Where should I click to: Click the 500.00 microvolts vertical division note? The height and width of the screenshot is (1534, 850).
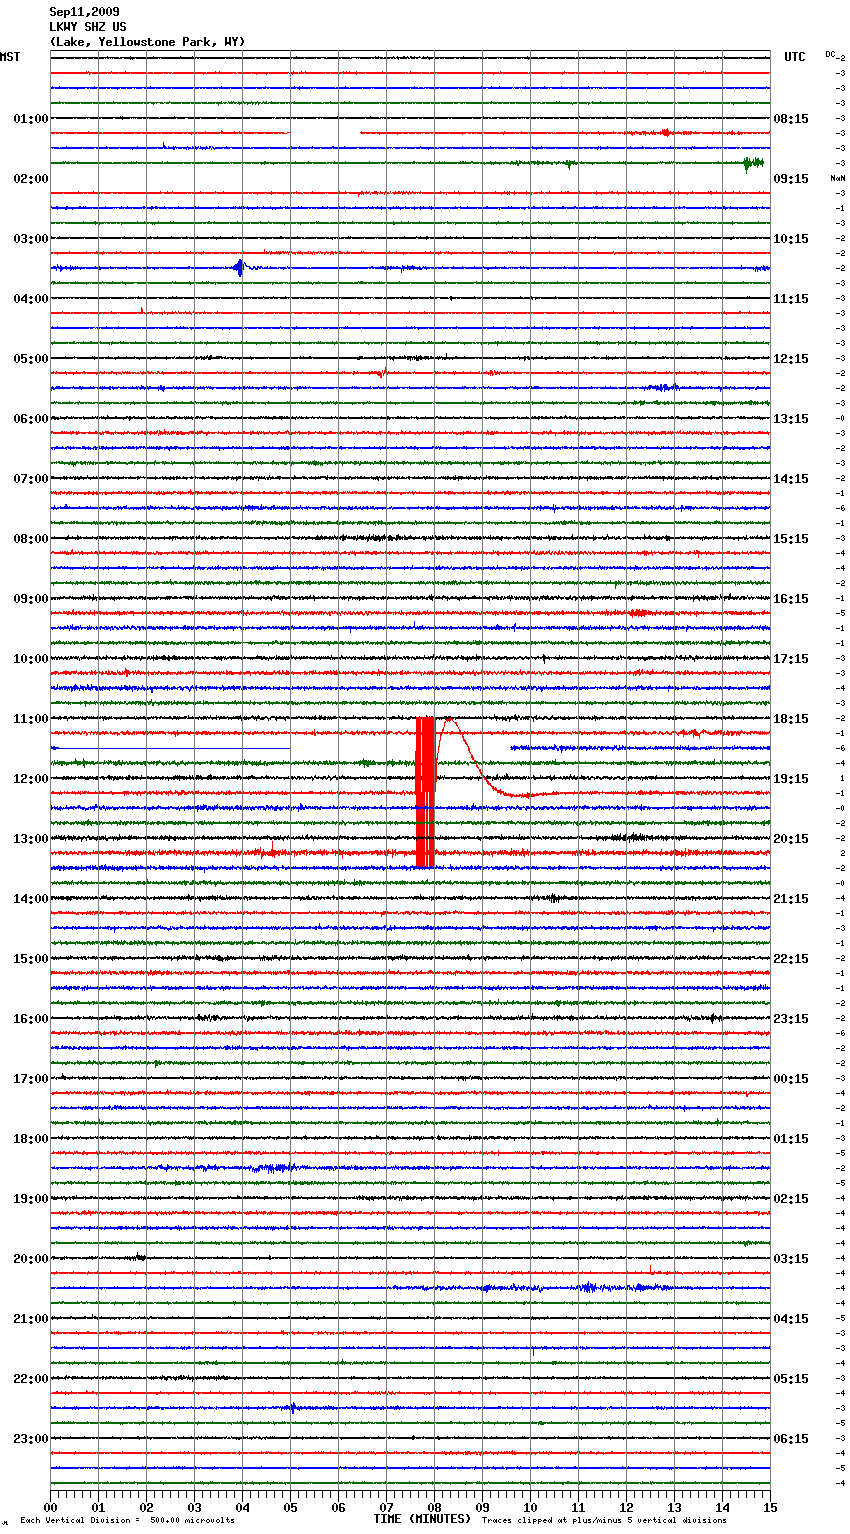click(127, 1520)
